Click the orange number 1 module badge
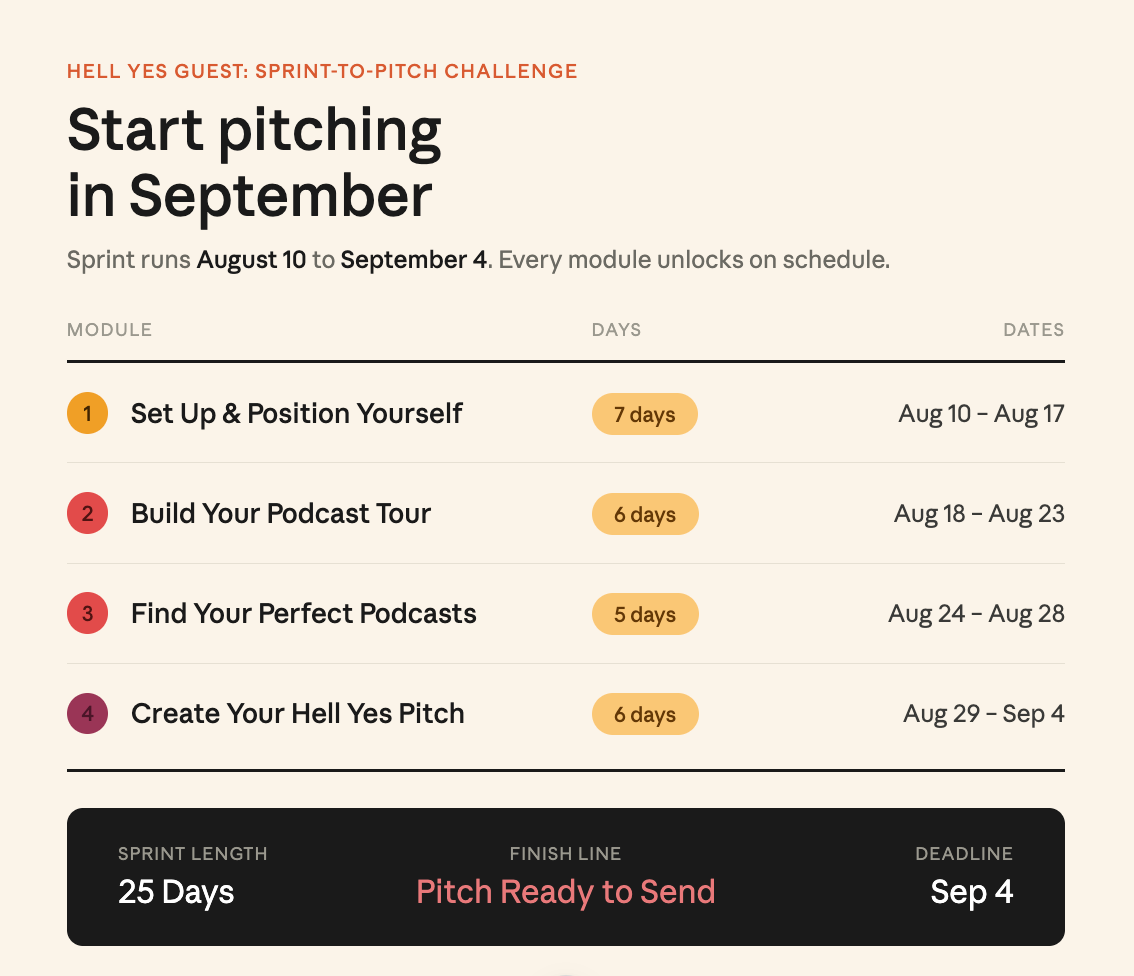The image size is (1134, 976). point(88,414)
